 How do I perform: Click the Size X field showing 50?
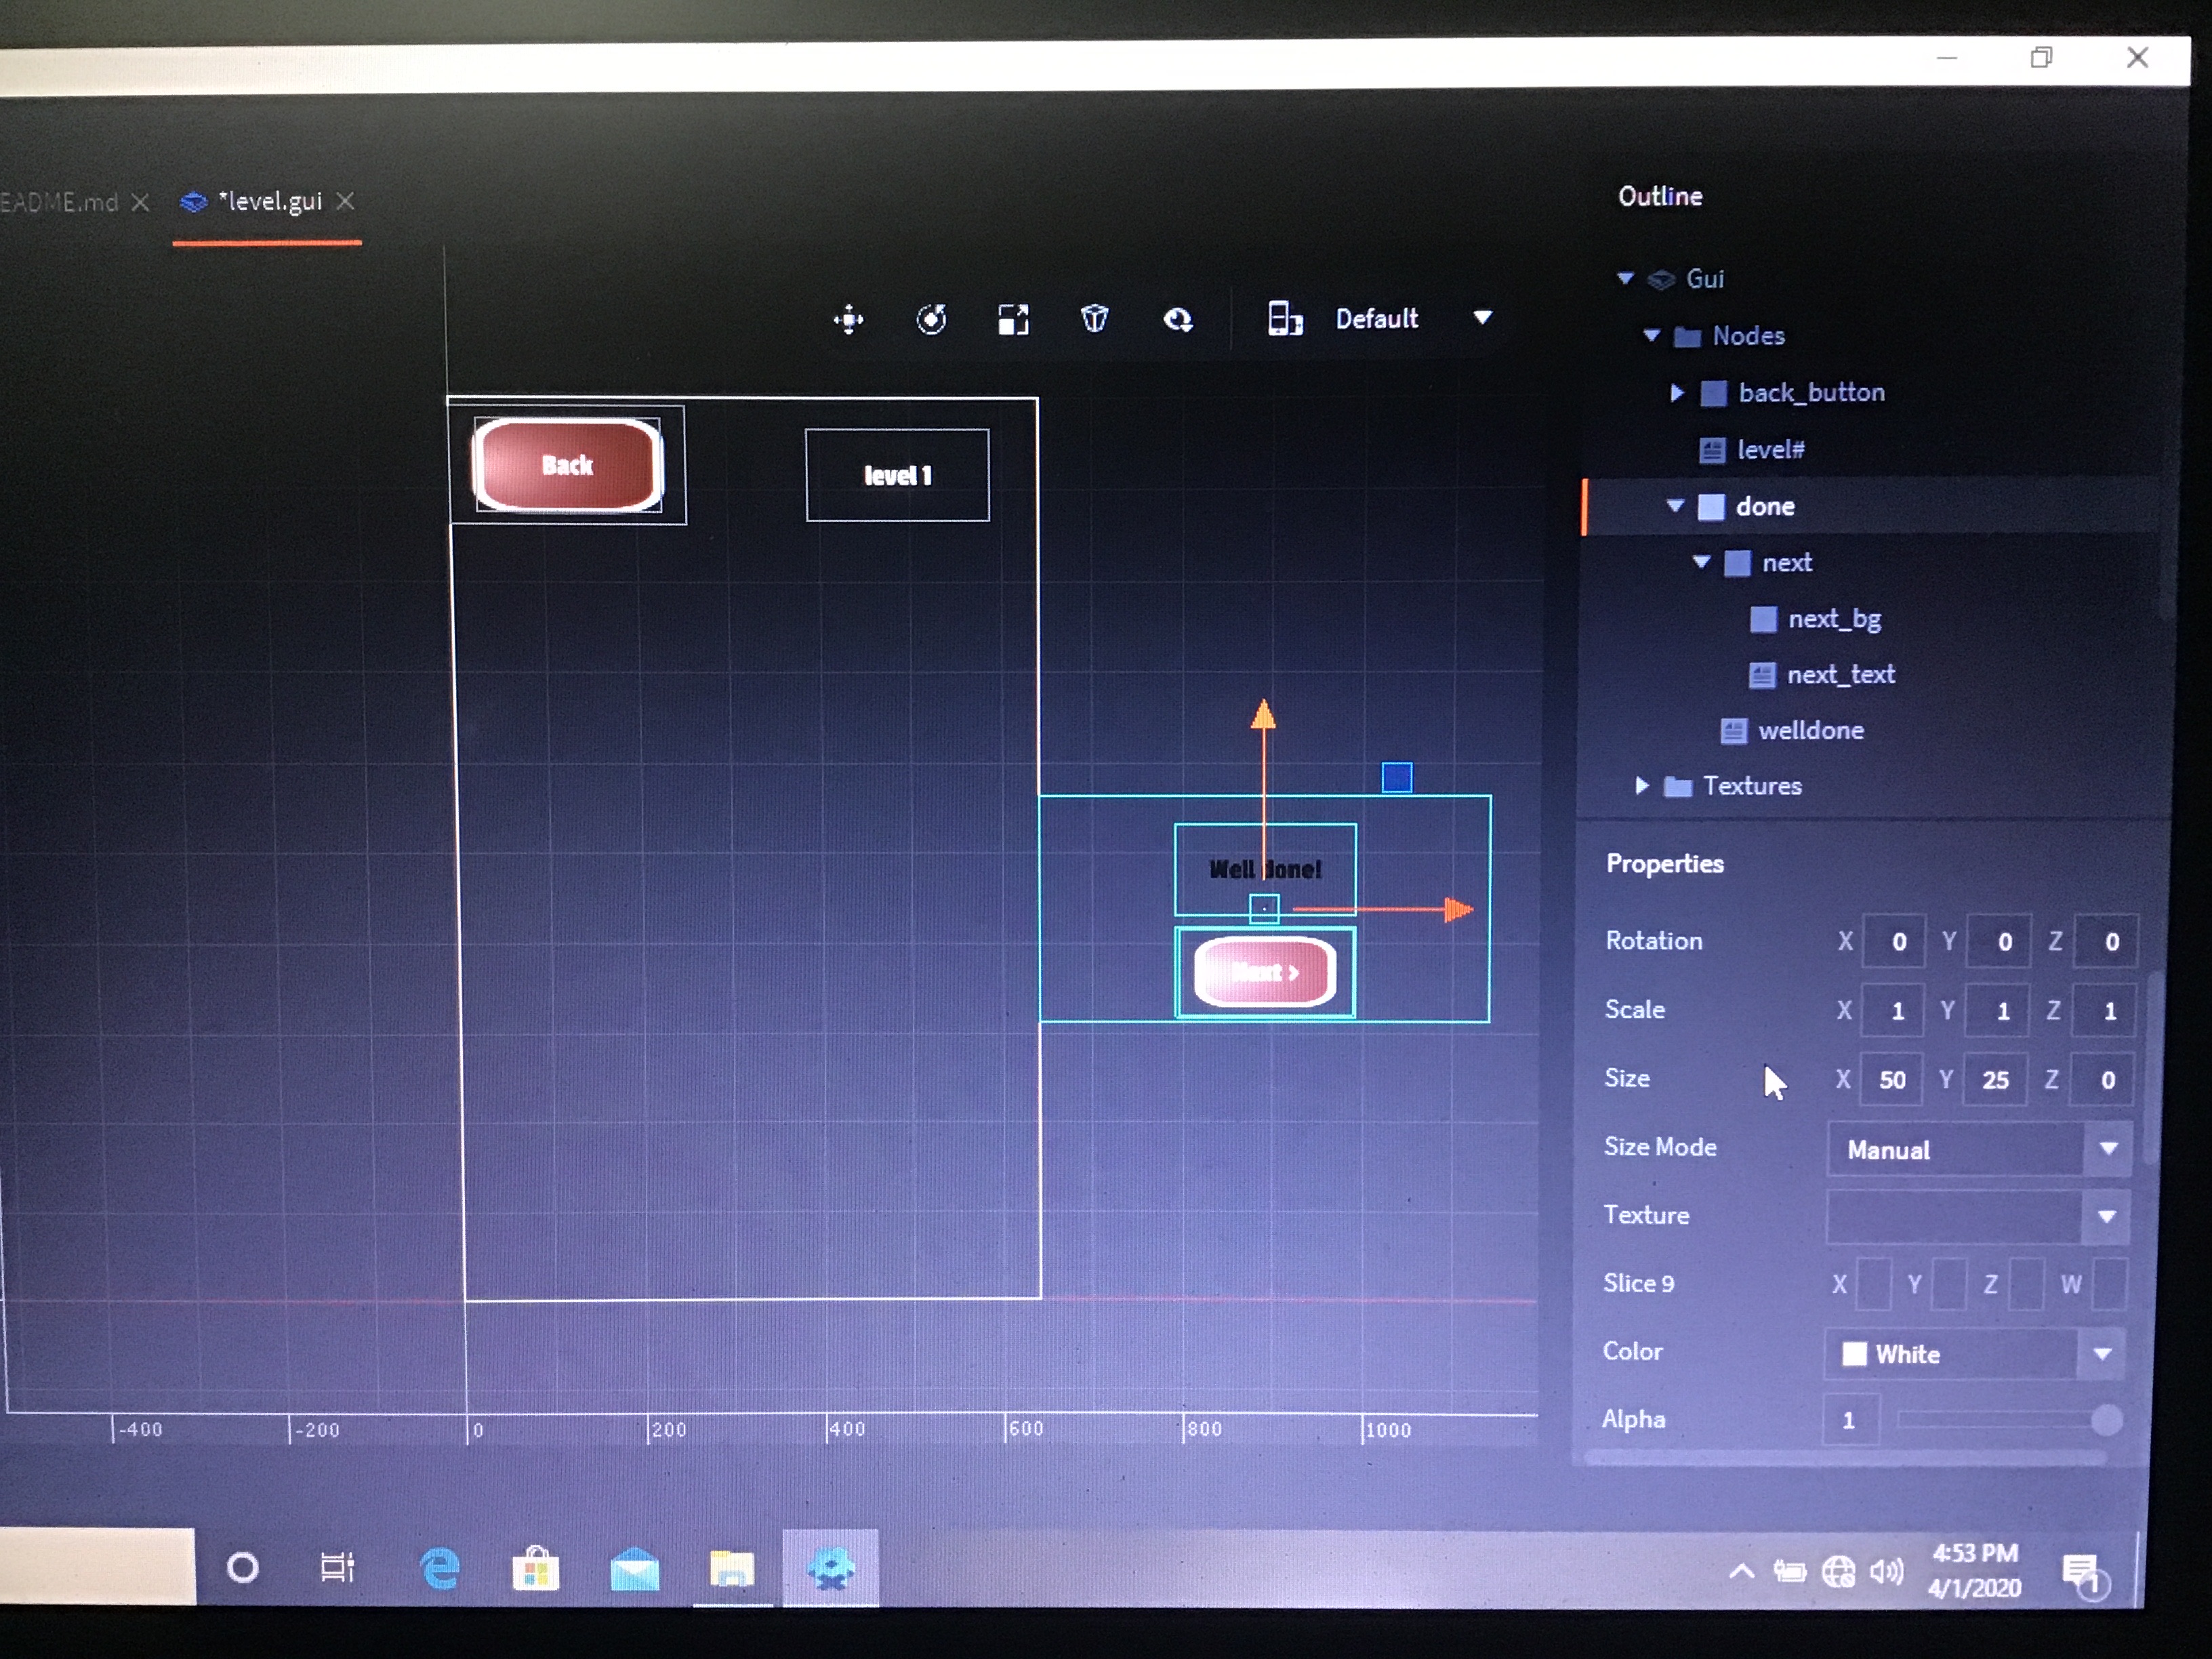point(1891,1079)
